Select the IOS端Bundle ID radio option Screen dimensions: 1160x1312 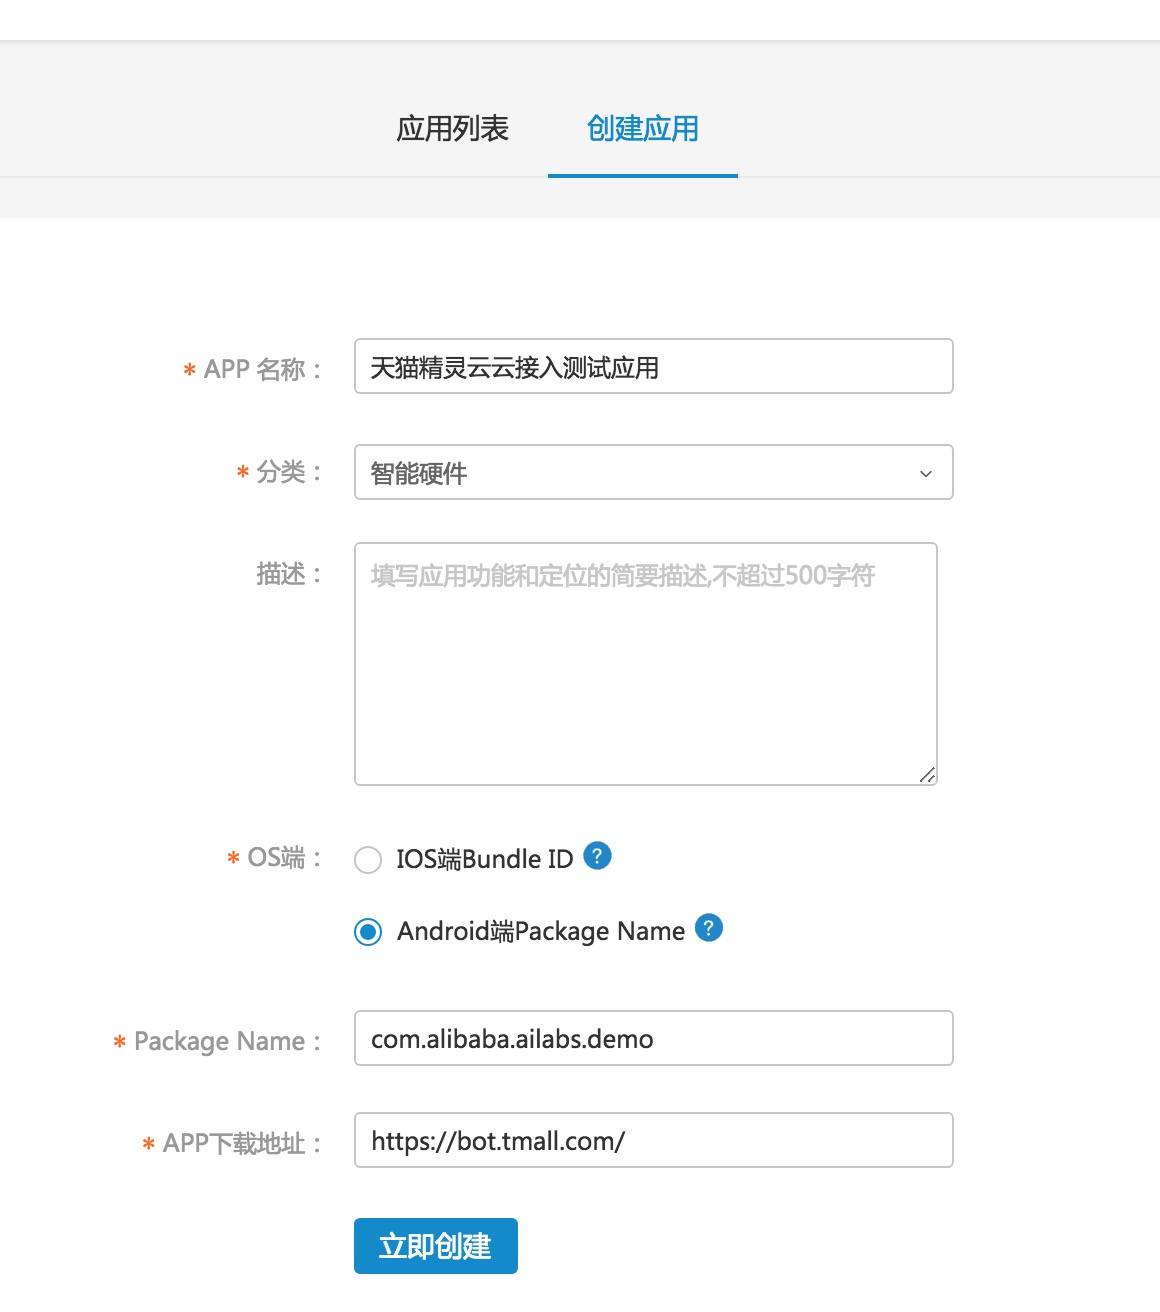pos(368,860)
